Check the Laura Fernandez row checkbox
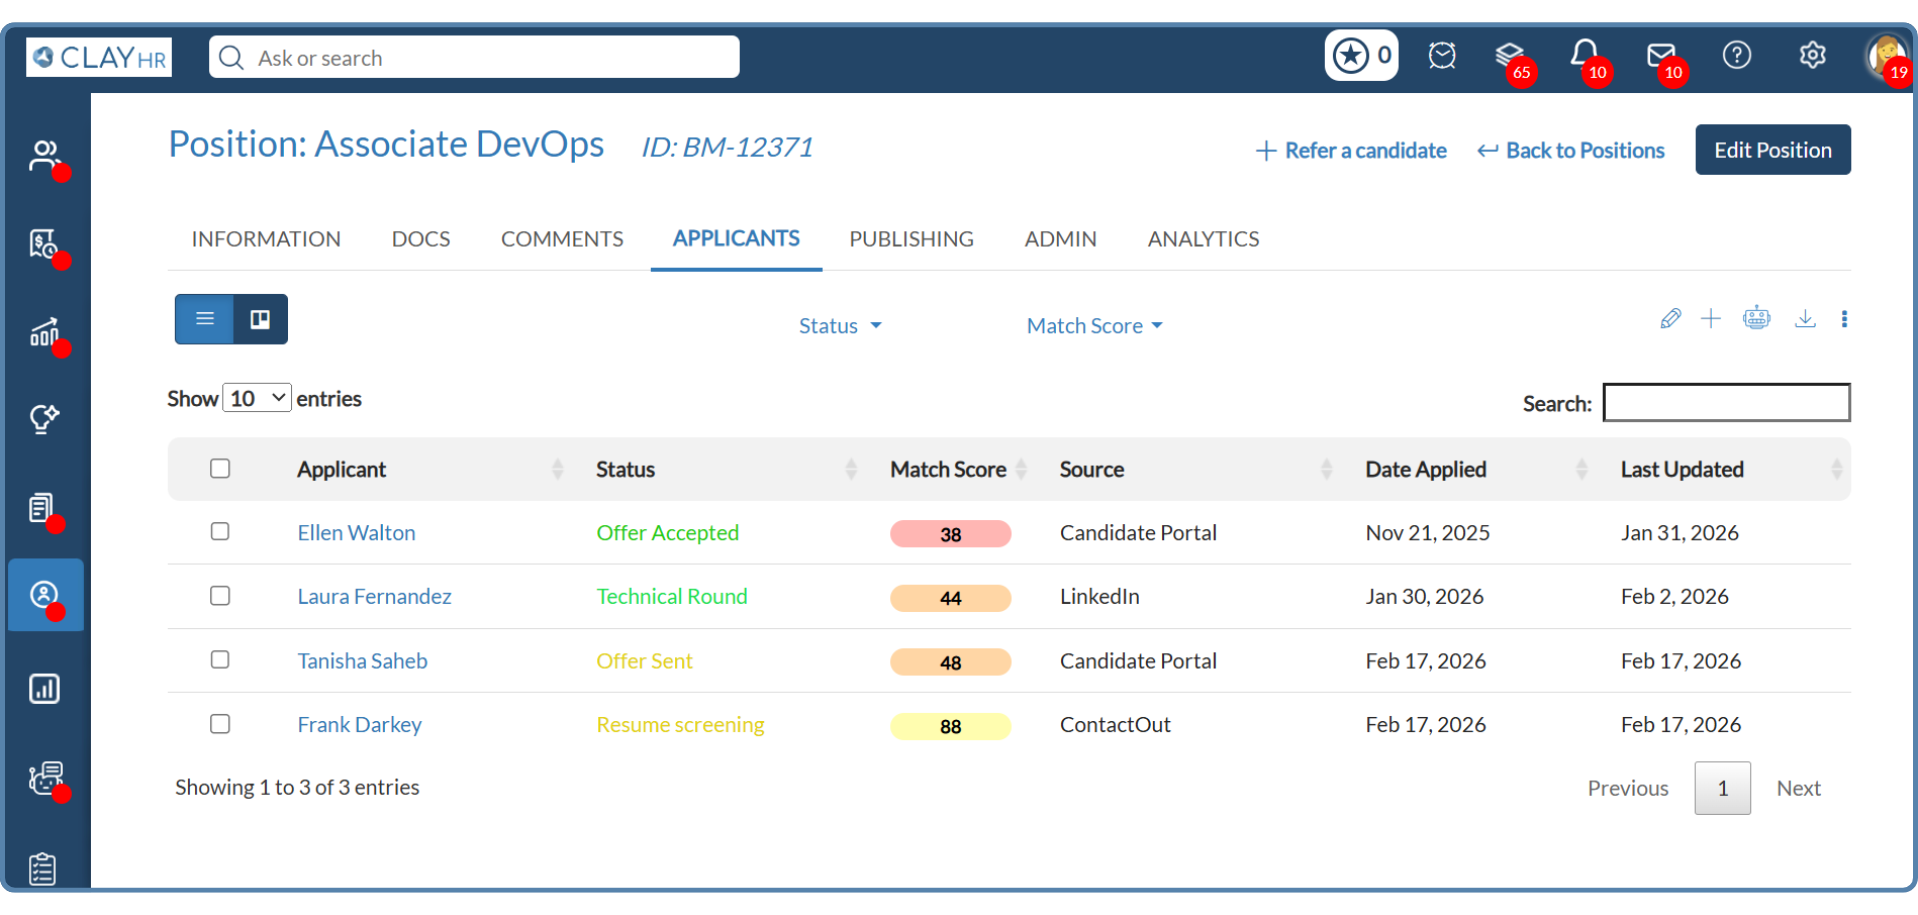Image resolution: width=1918 pixels, height=915 pixels. pyautogui.click(x=220, y=595)
